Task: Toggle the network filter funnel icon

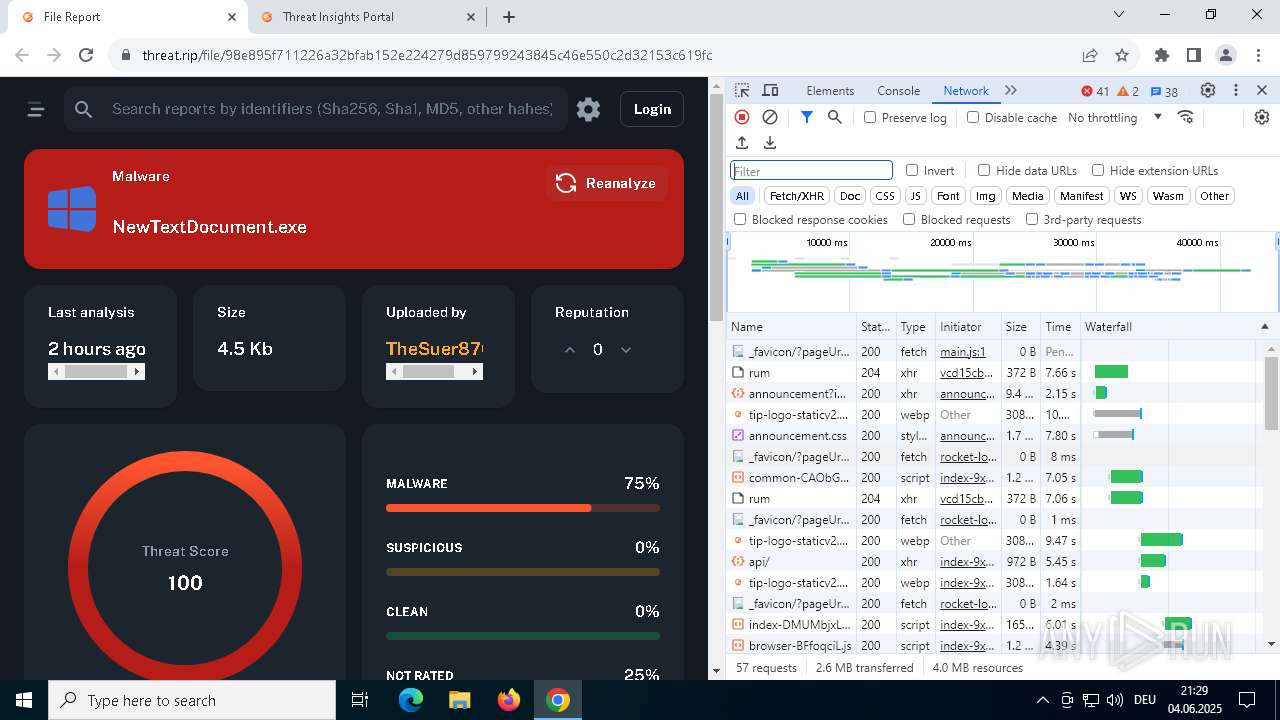Action: (x=807, y=117)
